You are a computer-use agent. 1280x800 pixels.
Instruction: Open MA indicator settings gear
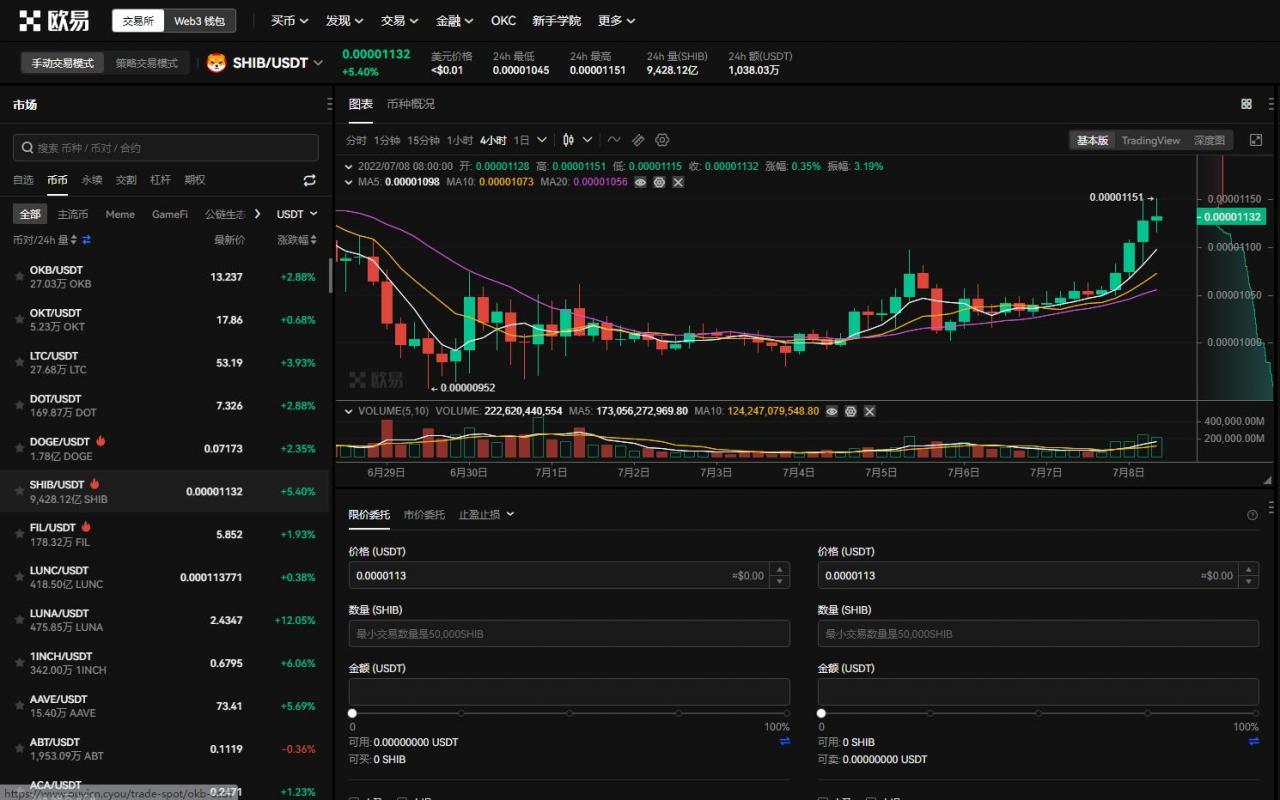tap(659, 182)
